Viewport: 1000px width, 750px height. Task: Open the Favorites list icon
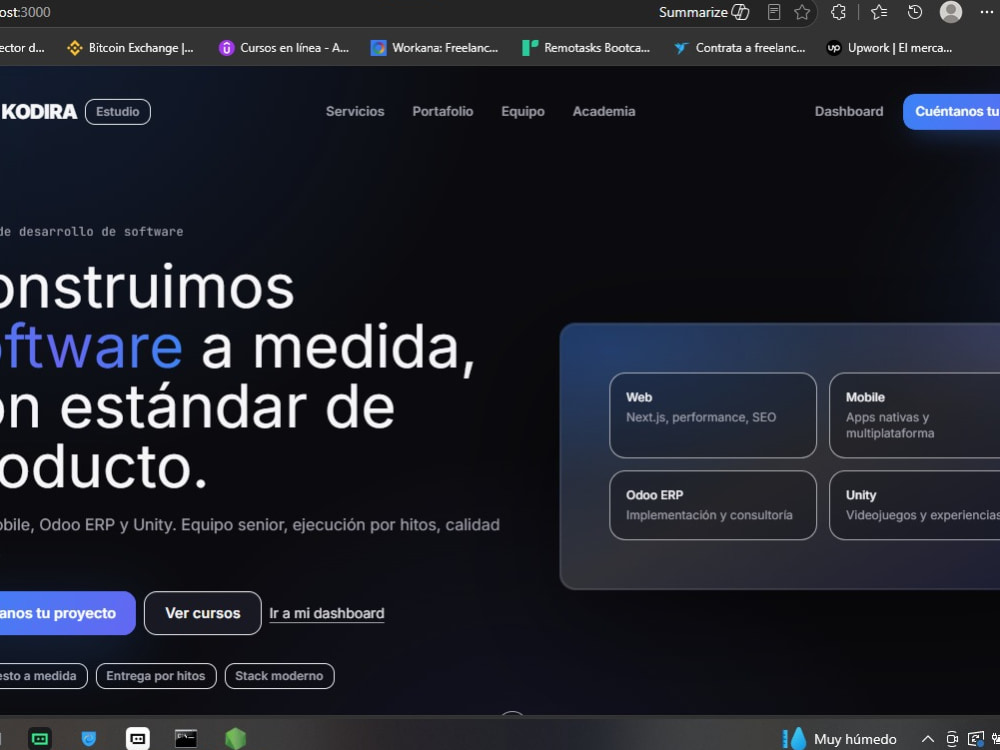point(879,12)
